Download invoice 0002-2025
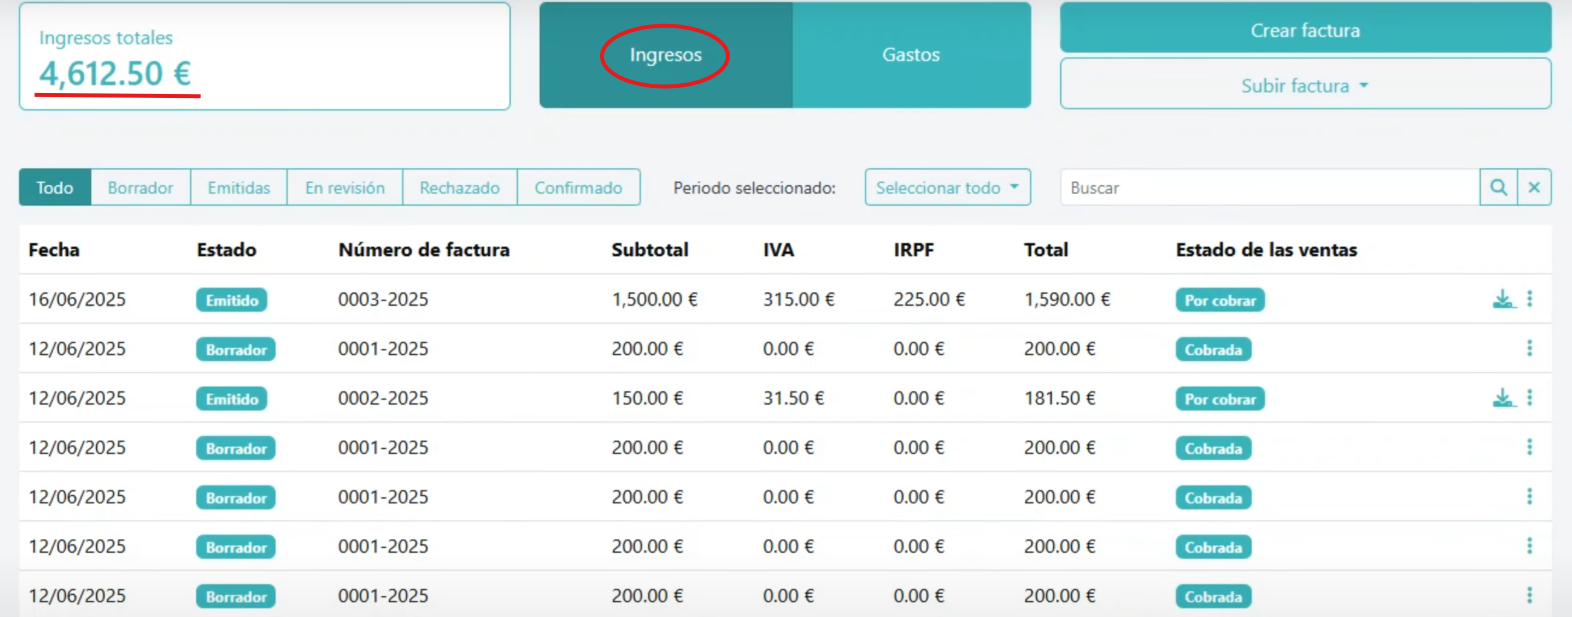Screen dimensions: 1572x617 1503,398
